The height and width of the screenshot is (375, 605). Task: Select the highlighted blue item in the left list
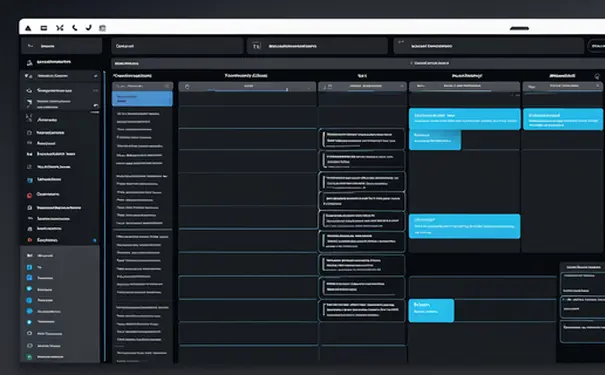(142, 99)
